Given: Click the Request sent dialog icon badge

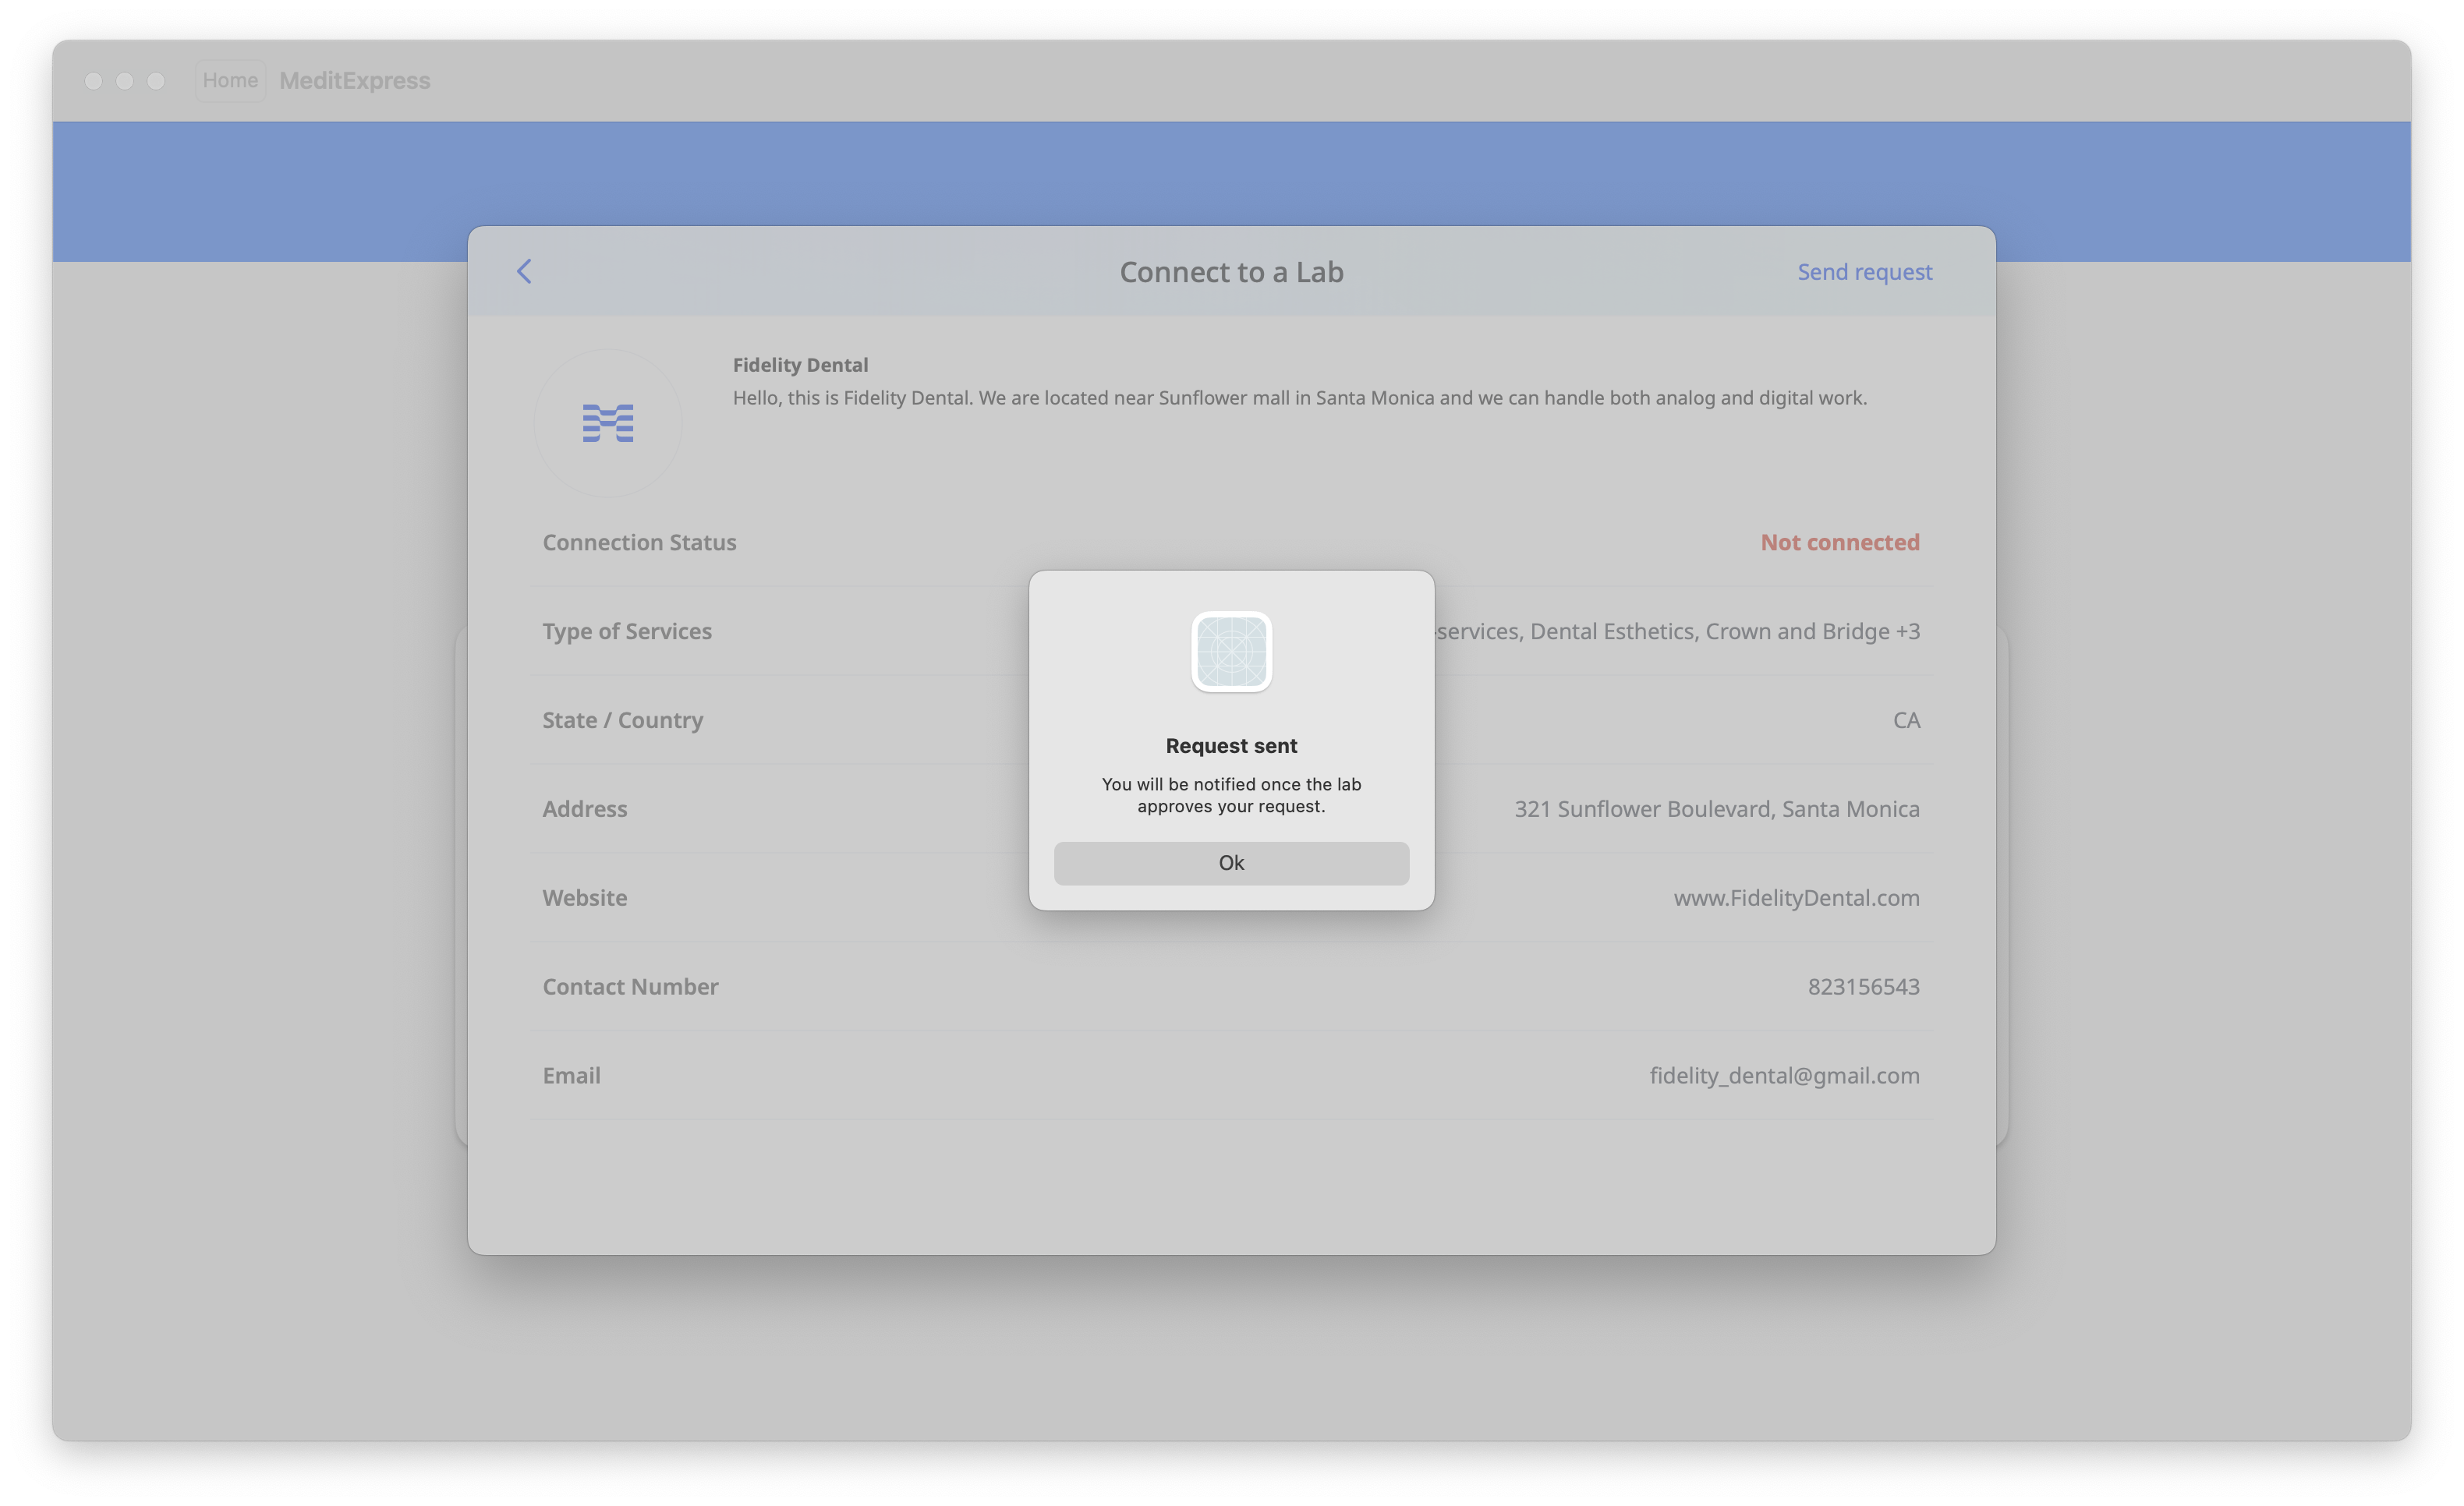Looking at the screenshot, I should pyautogui.click(x=1231, y=652).
